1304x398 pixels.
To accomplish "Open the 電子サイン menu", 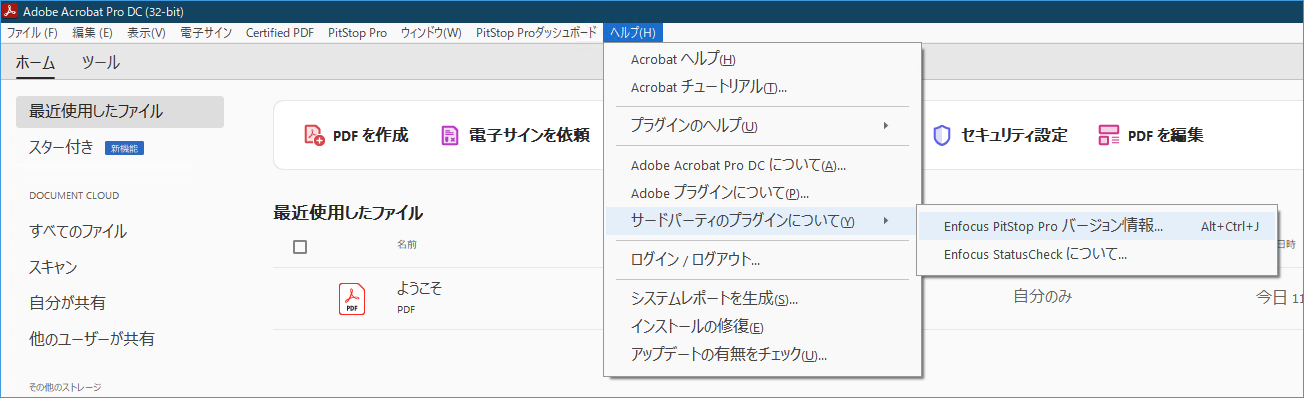I will click(206, 33).
